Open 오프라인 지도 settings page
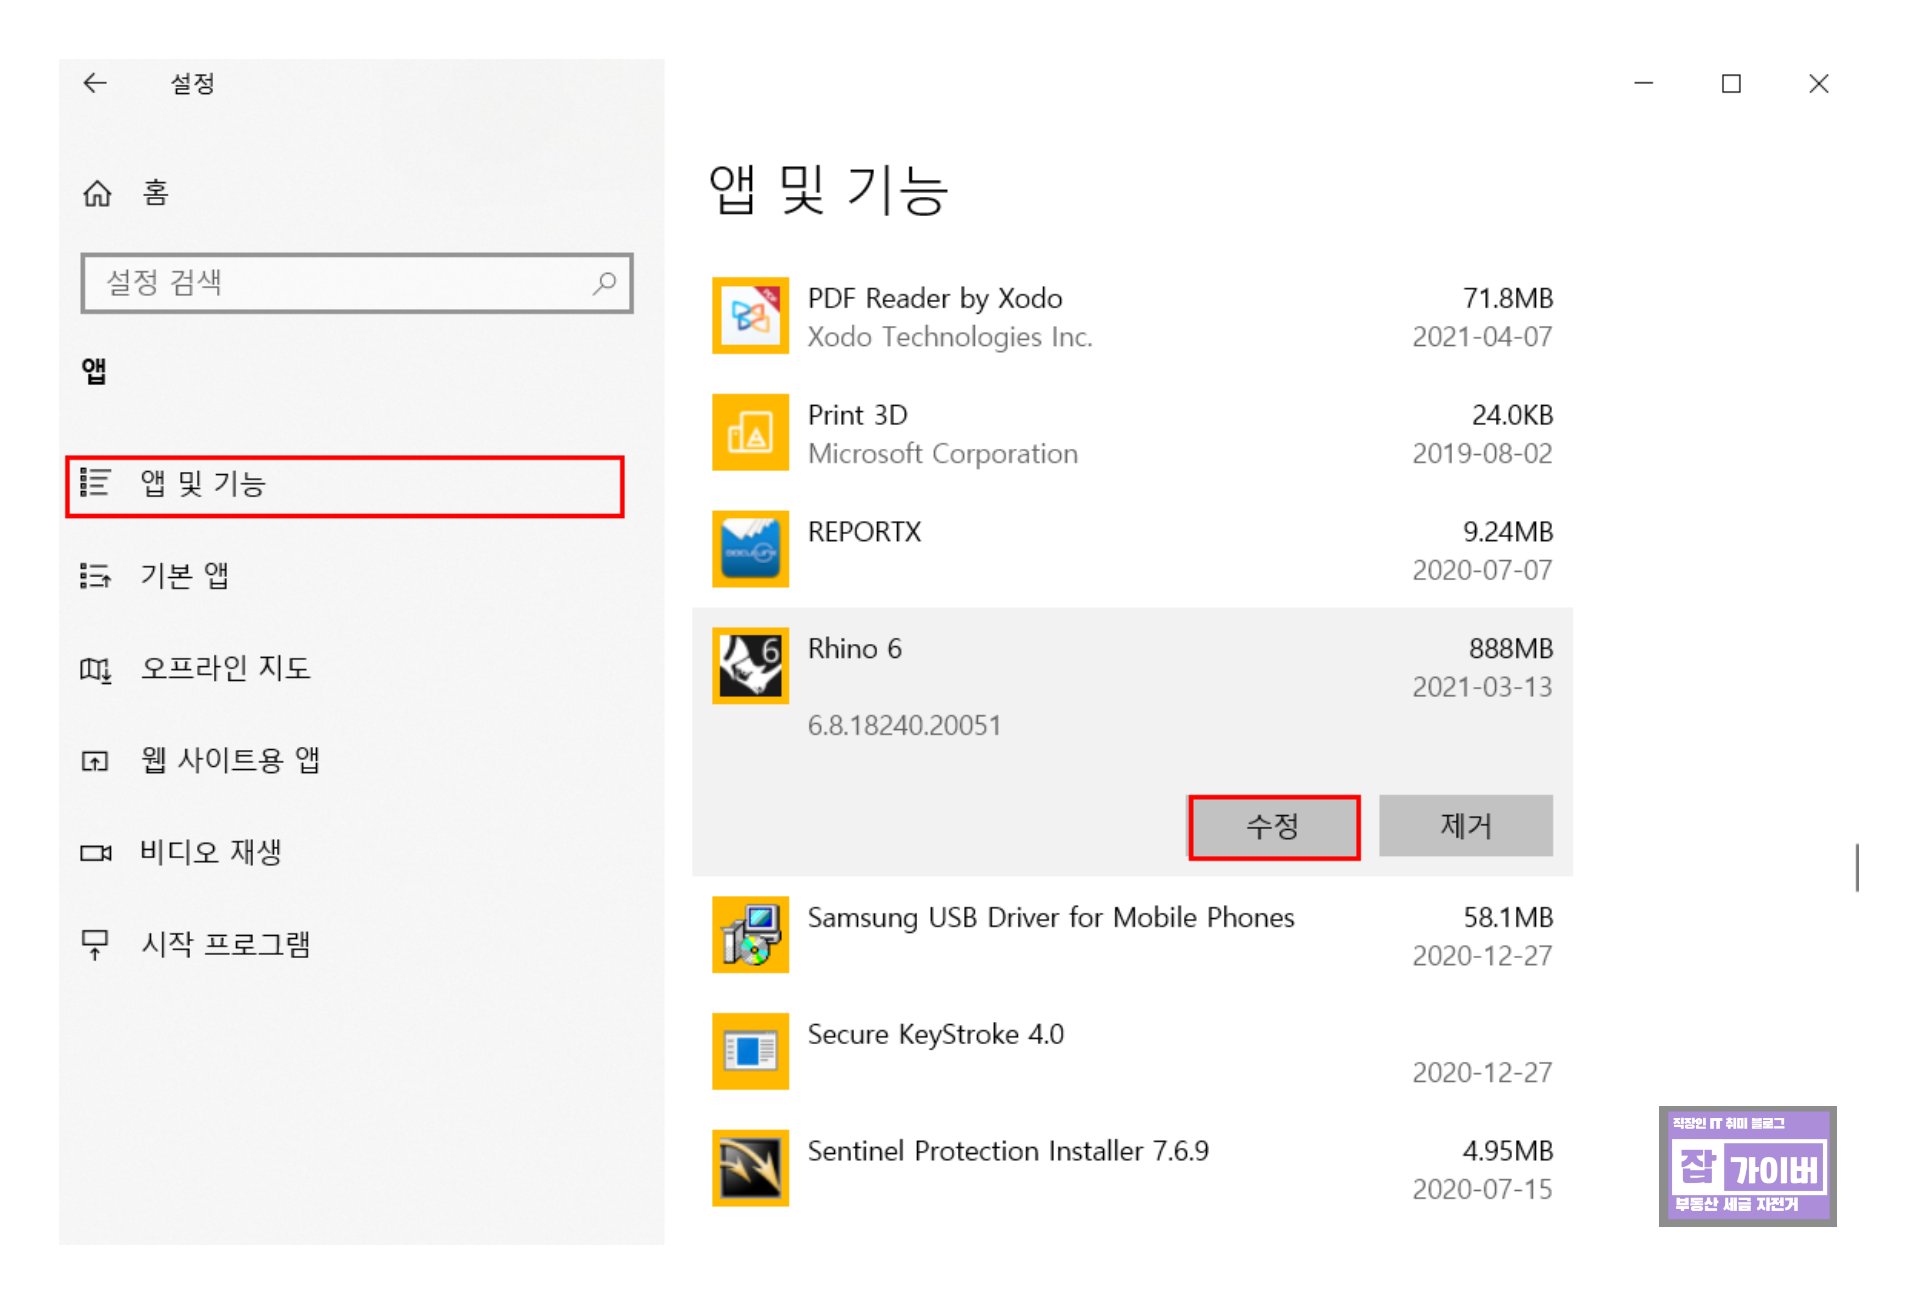Viewport: 1918px width, 1304px height. coord(196,668)
